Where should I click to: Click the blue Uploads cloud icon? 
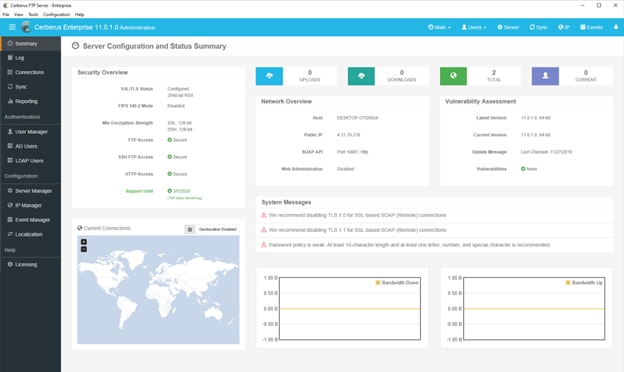[x=269, y=76]
